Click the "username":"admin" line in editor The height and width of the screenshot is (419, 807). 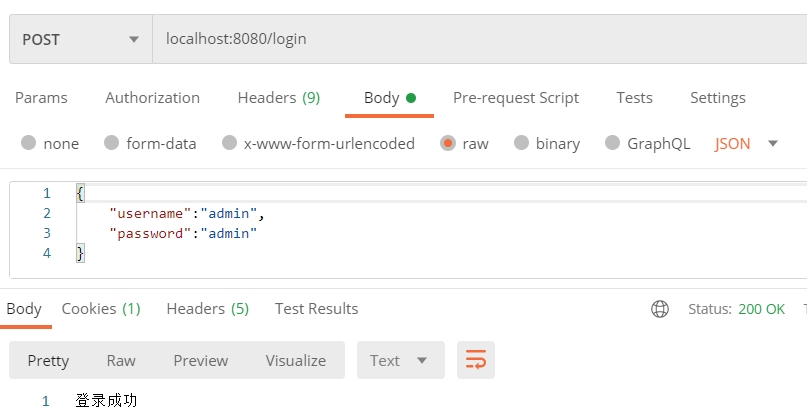pos(187,213)
